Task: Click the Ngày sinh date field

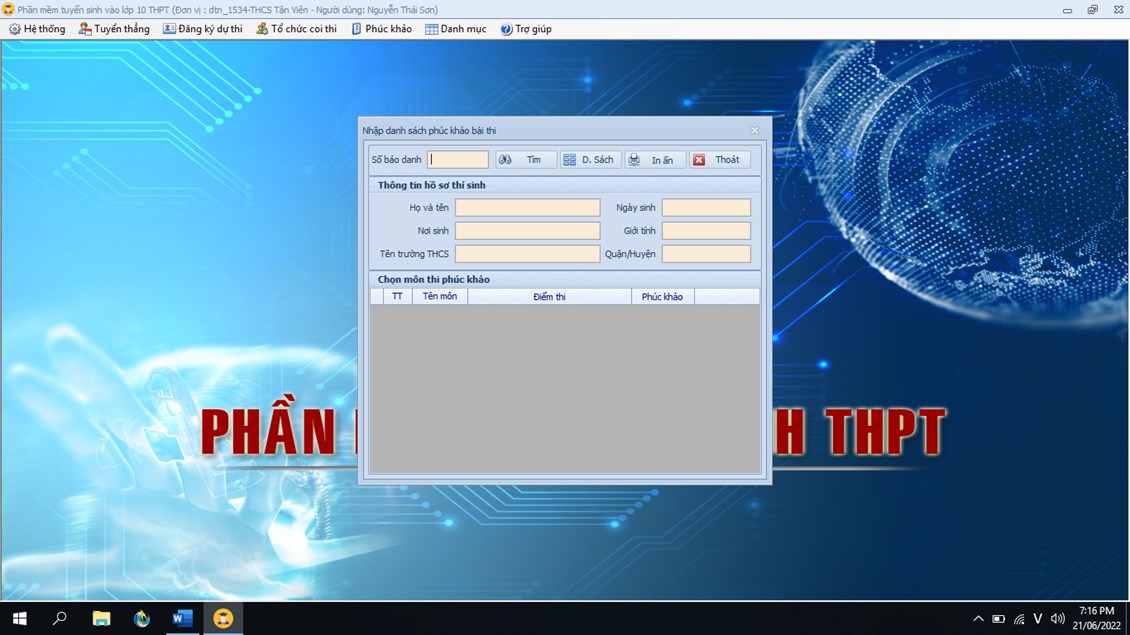Action: coord(706,208)
